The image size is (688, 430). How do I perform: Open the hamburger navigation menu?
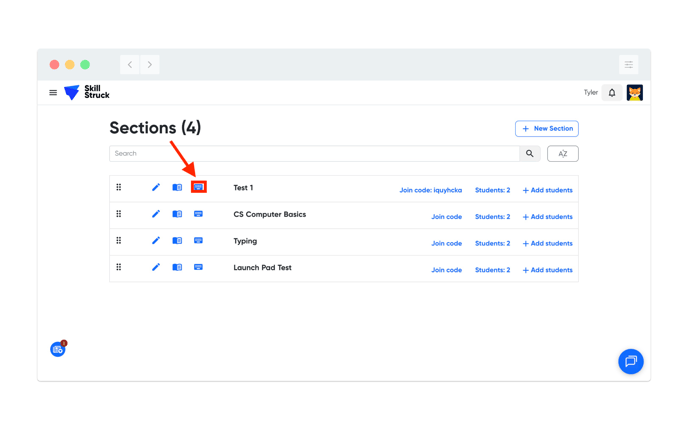[53, 93]
